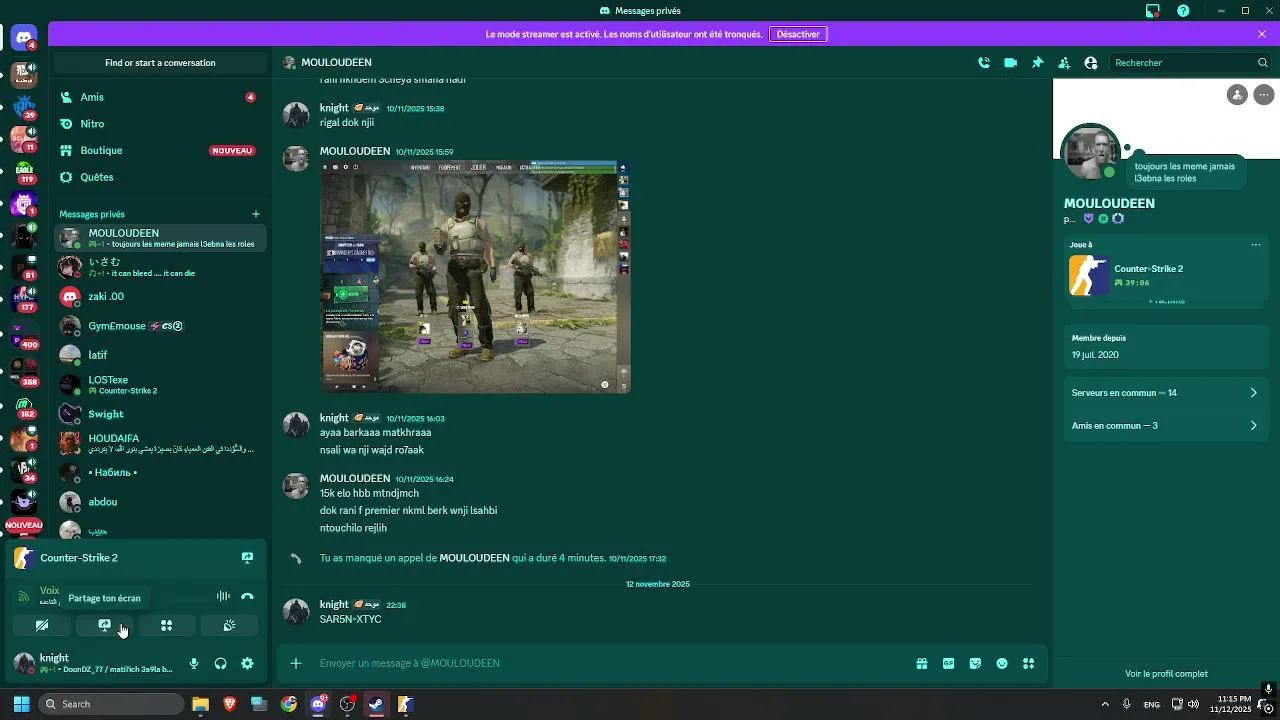Open Windows Start menu

(21, 704)
